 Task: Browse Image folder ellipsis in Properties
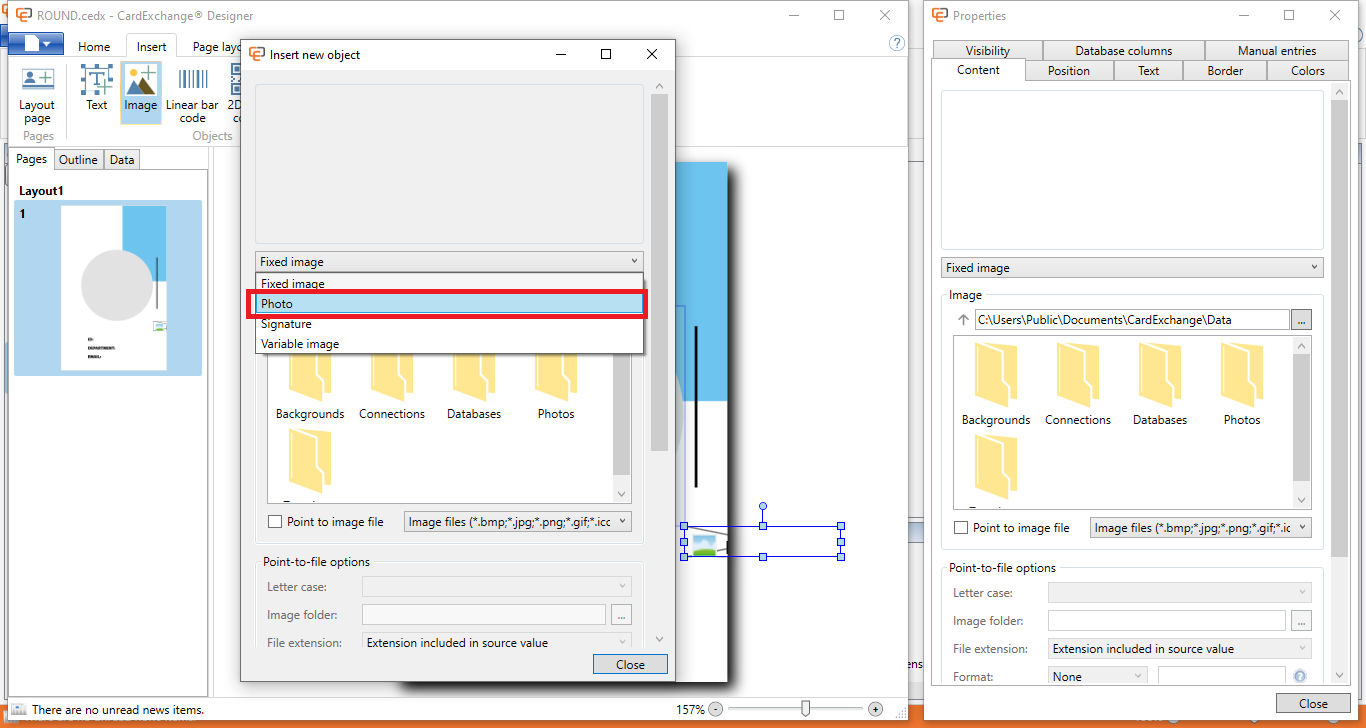click(1300, 621)
